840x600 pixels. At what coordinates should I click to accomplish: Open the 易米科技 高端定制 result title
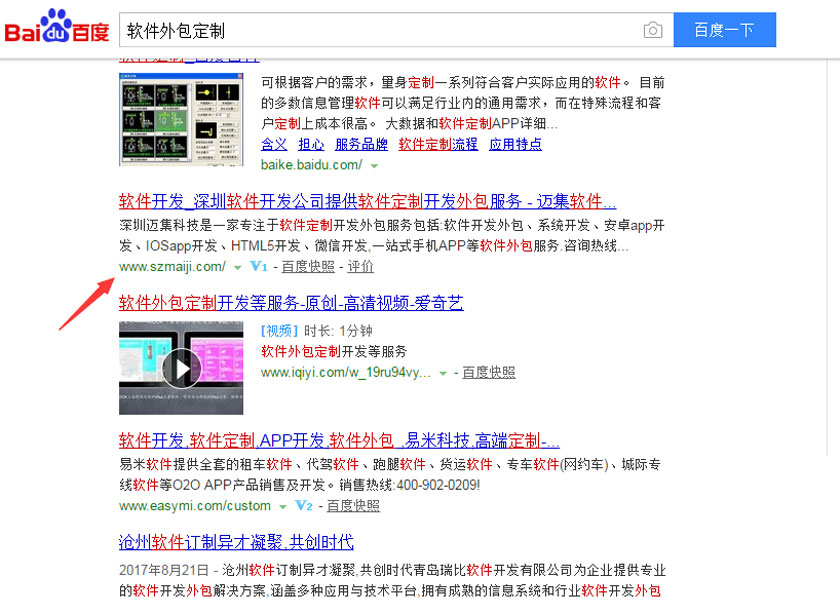point(339,441)
